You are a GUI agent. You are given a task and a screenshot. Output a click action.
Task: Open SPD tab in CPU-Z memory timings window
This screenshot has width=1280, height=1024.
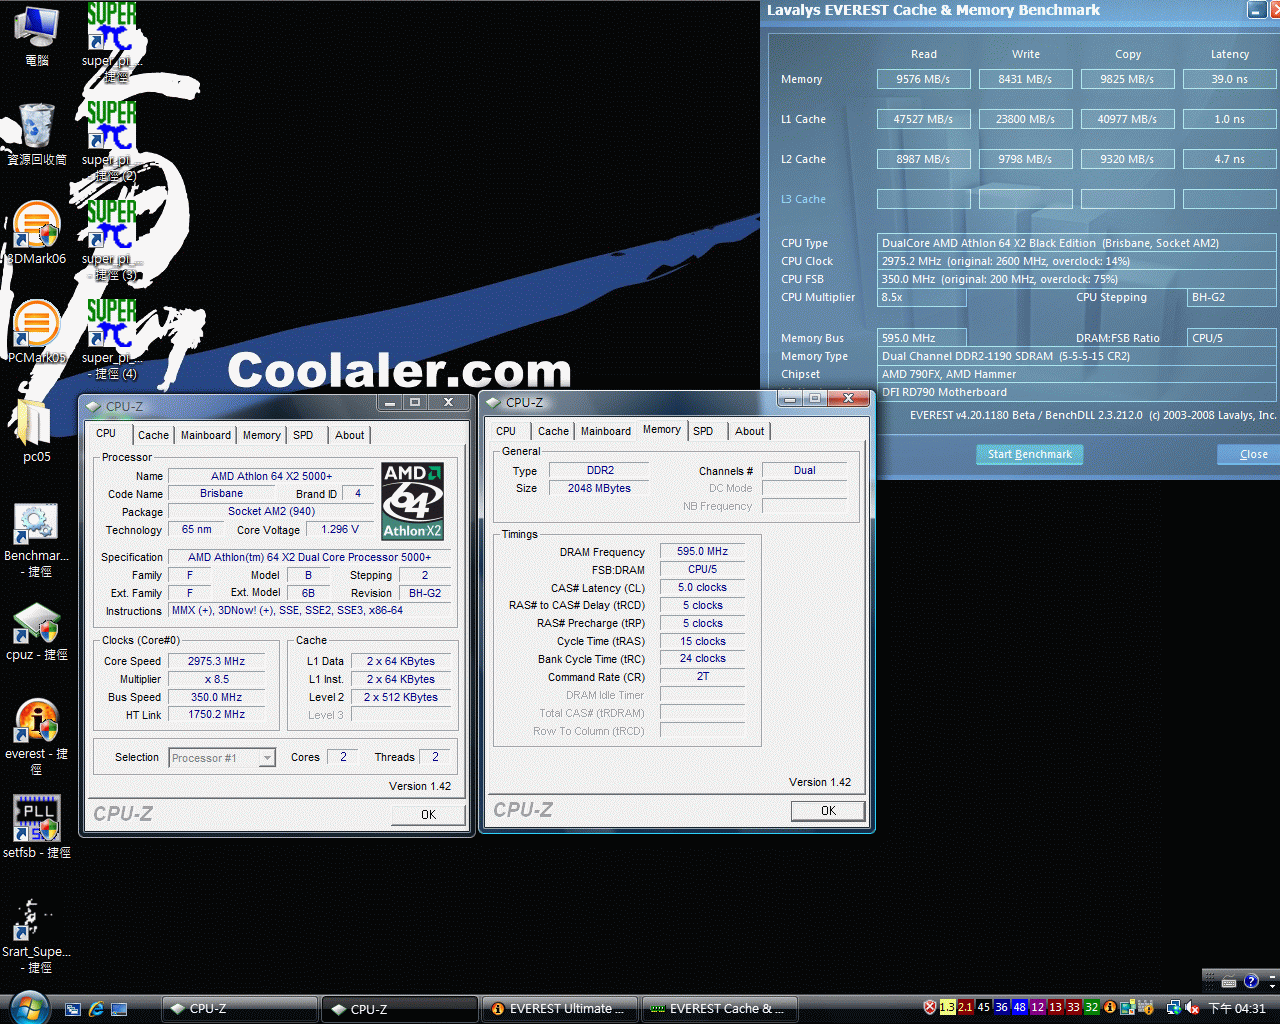703,431
